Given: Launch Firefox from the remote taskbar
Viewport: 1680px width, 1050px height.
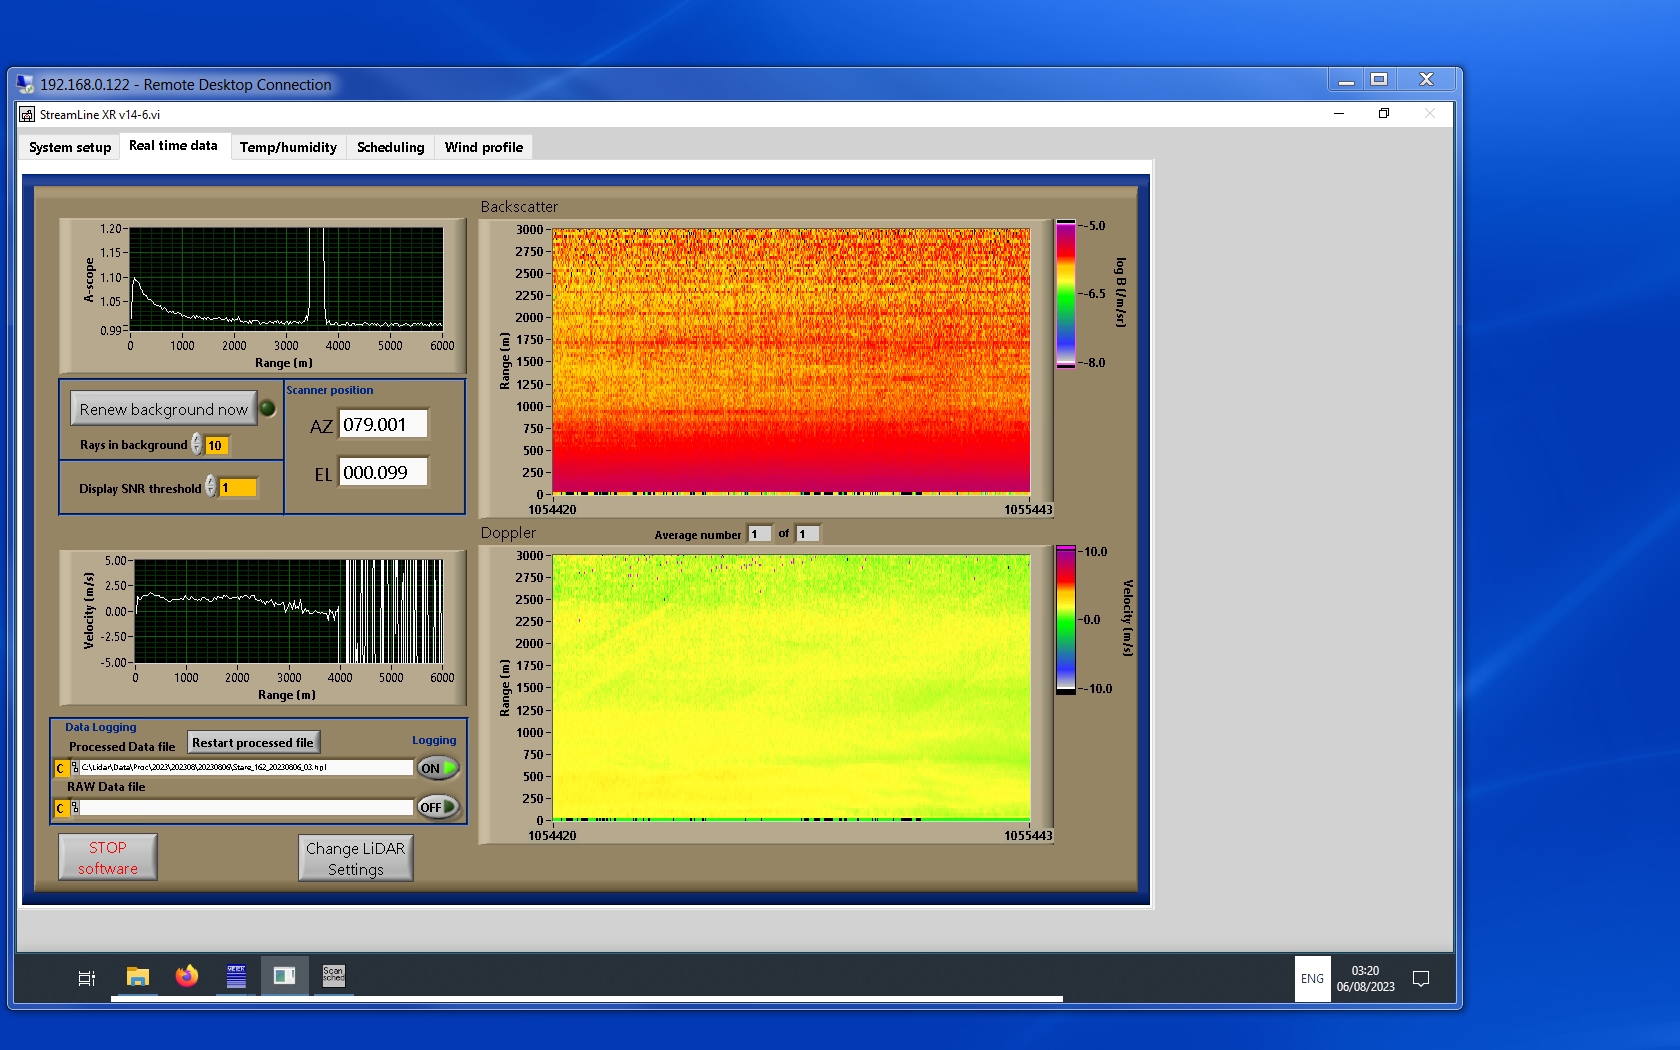Looking at the screenshot, I should [187, 977].
